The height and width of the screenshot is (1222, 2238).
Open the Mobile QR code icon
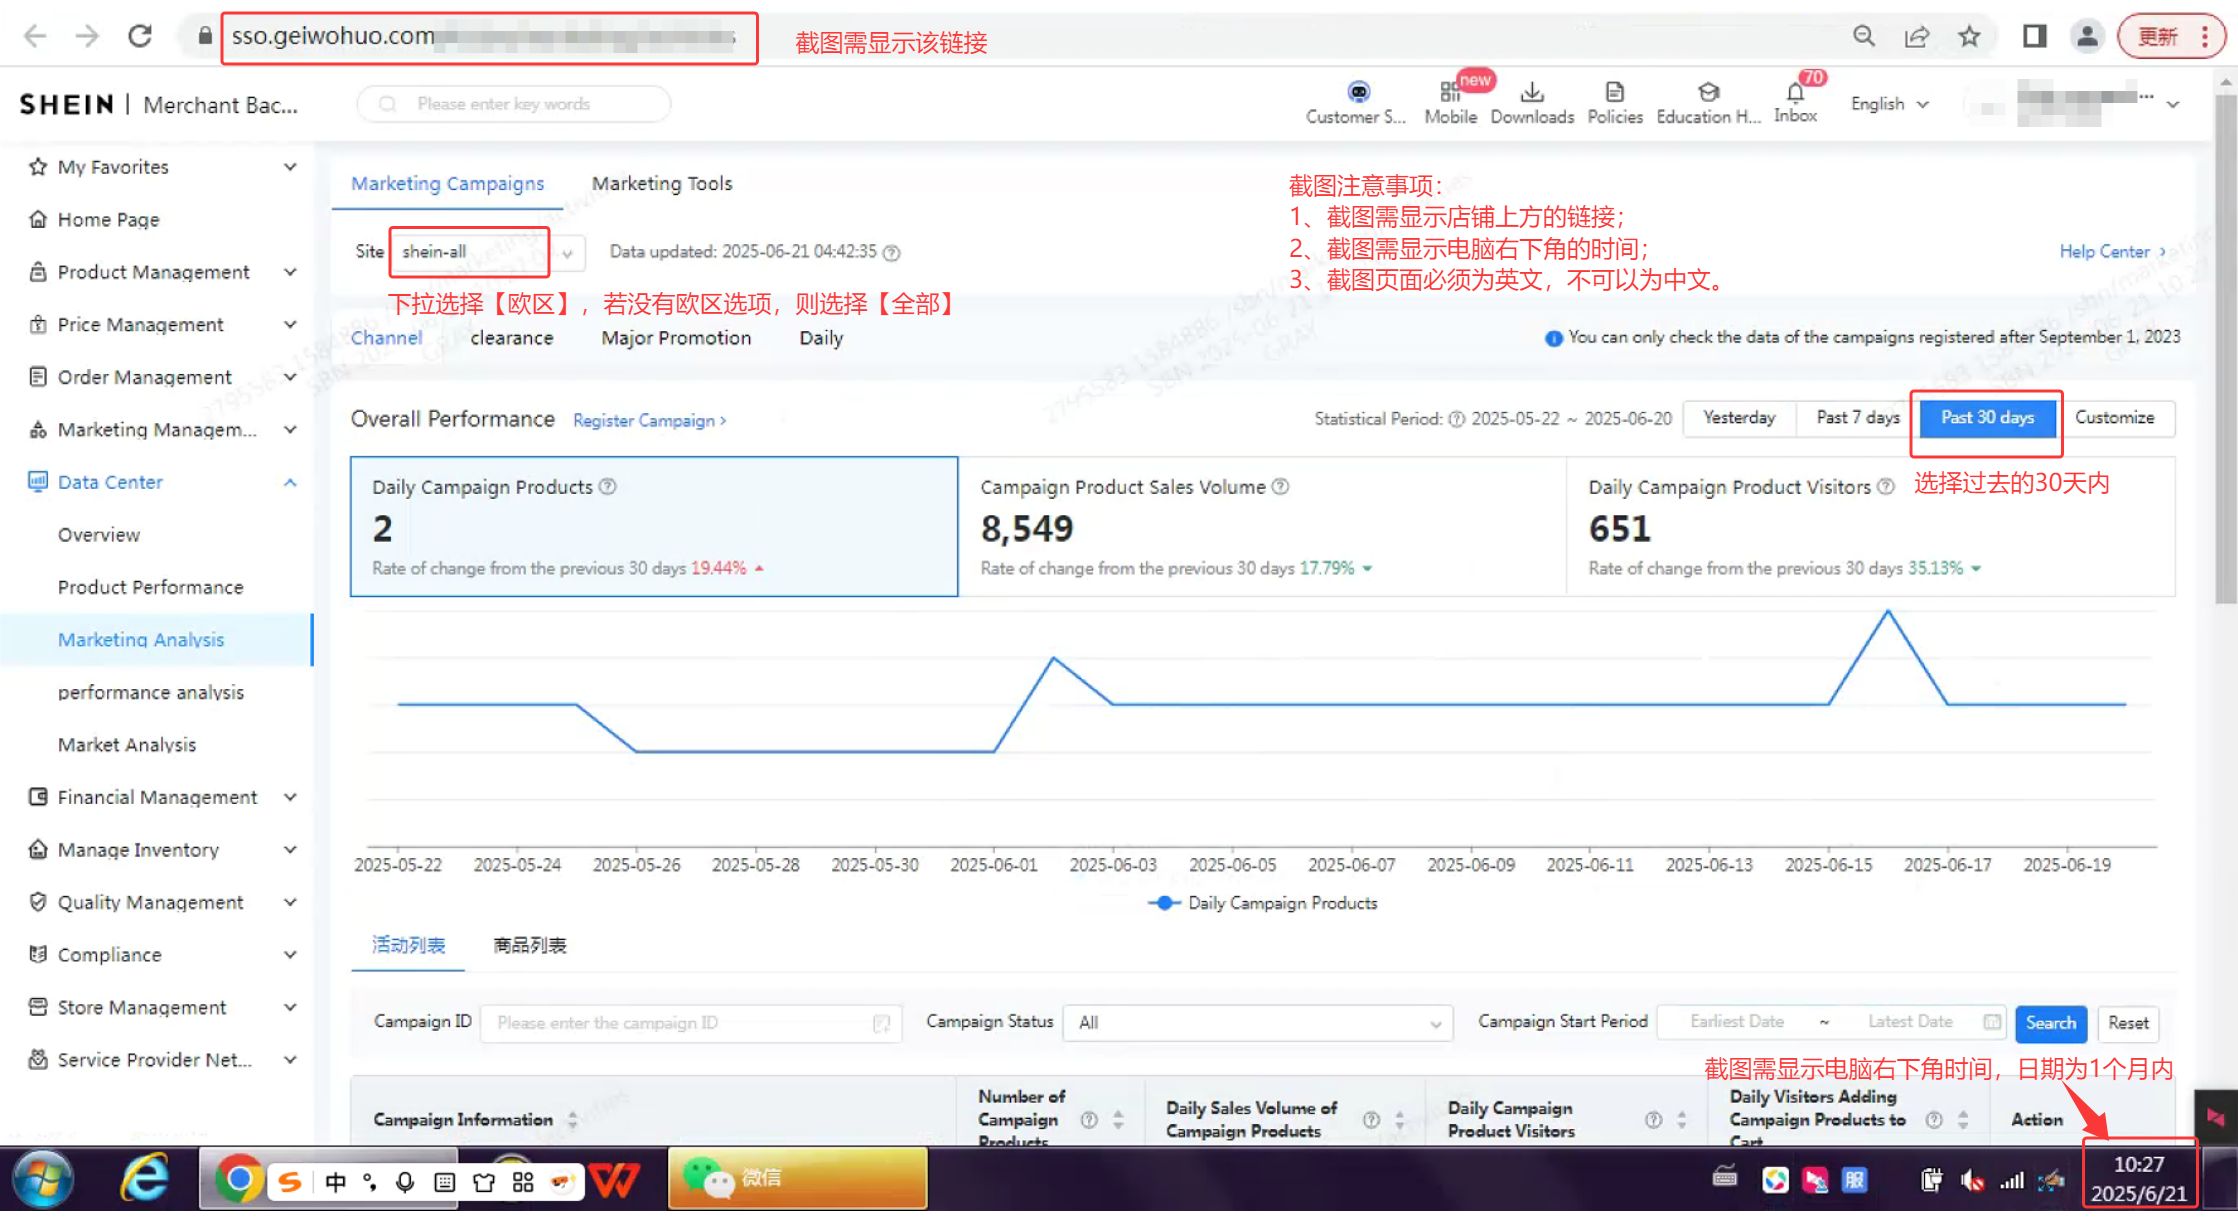1449,93
